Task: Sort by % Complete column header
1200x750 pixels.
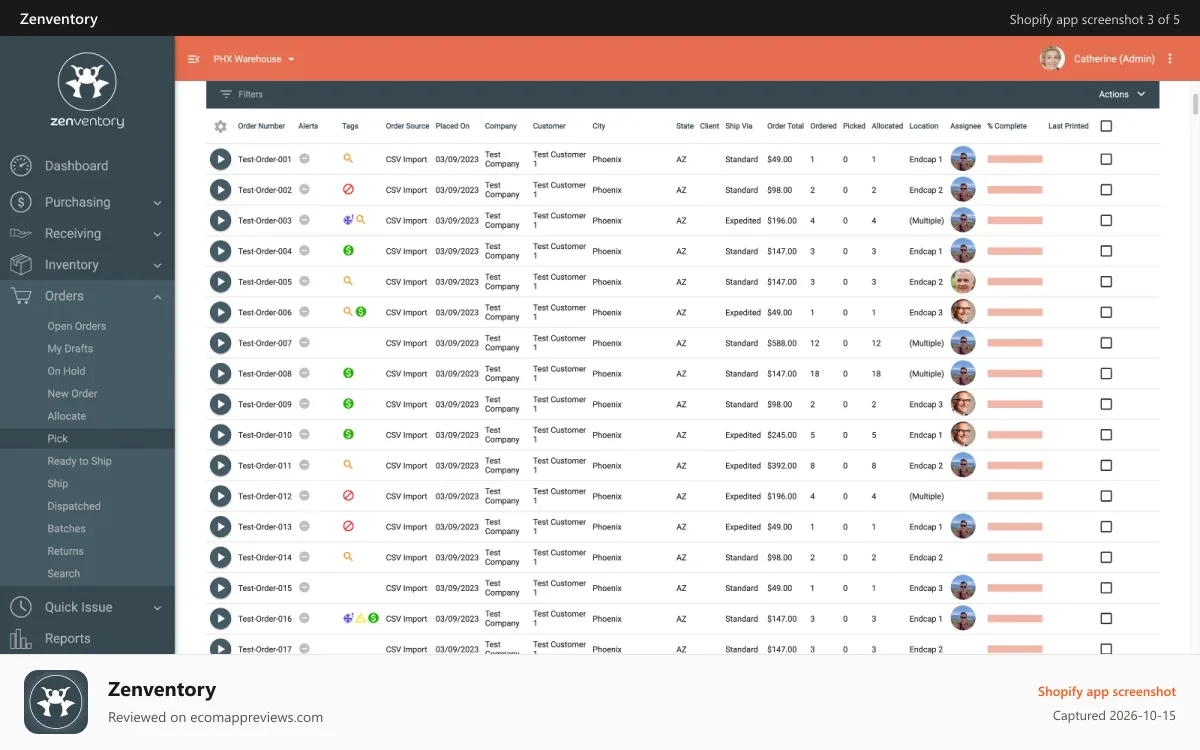Action: pos(1007,126)
